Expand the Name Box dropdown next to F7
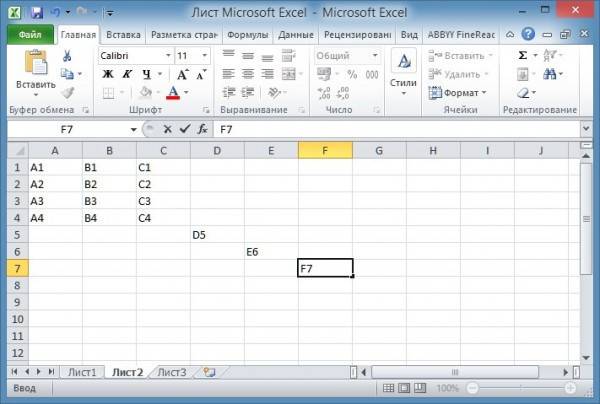This screenshot has height=404, width=600. 134,130
